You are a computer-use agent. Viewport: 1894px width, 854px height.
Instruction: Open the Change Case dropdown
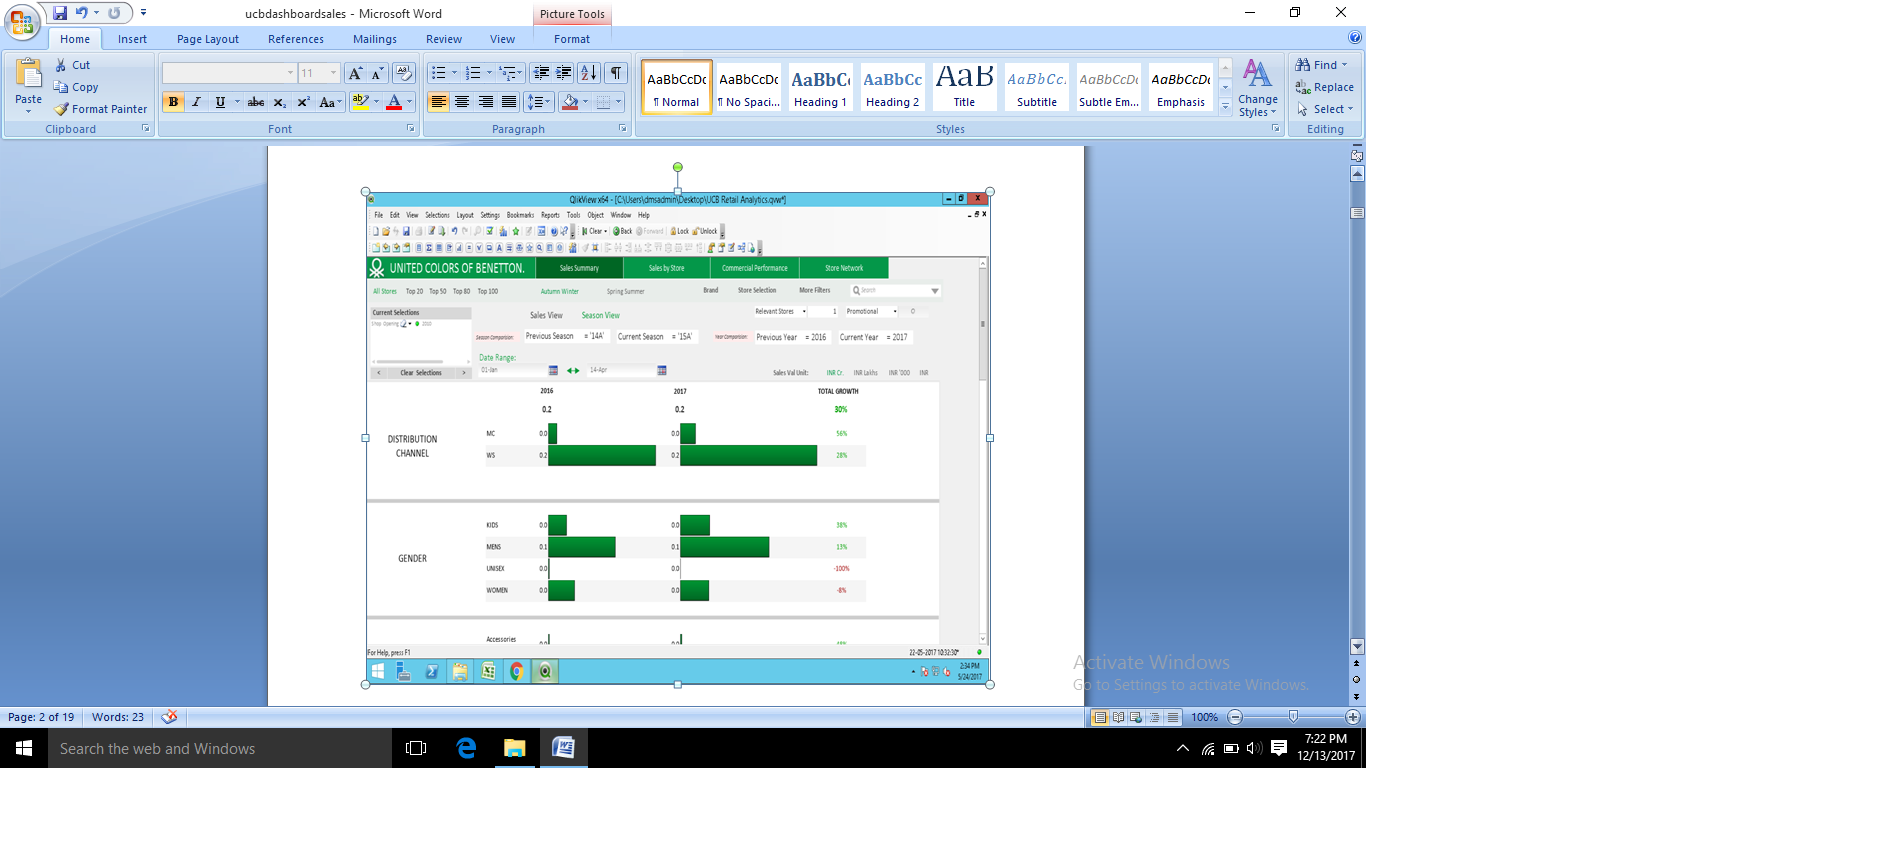(330, 102)
